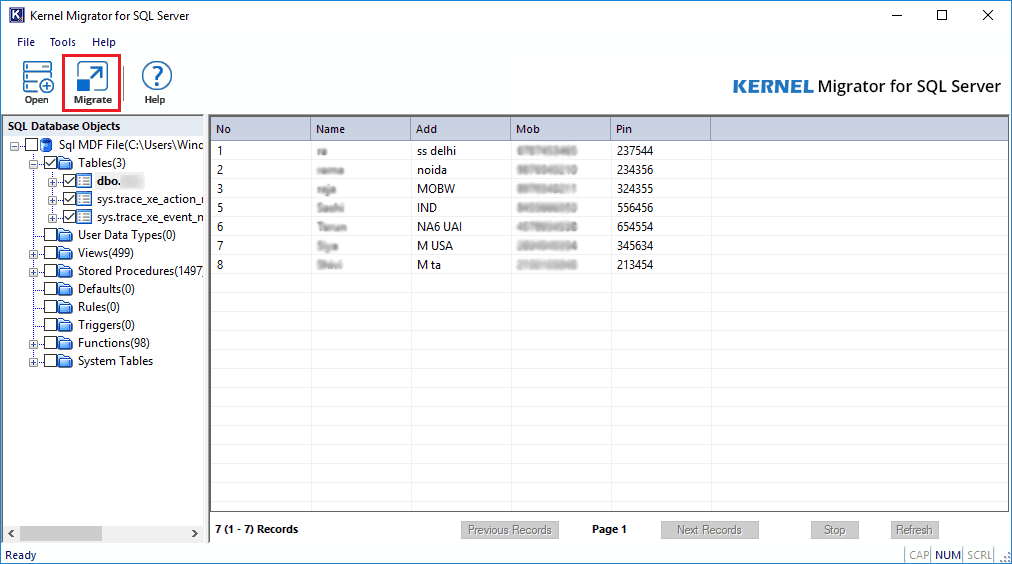Select the 'NA6 UAI' address cell
The width and height of the screenshot is (1012, 564).
click(x=461, y=227)
